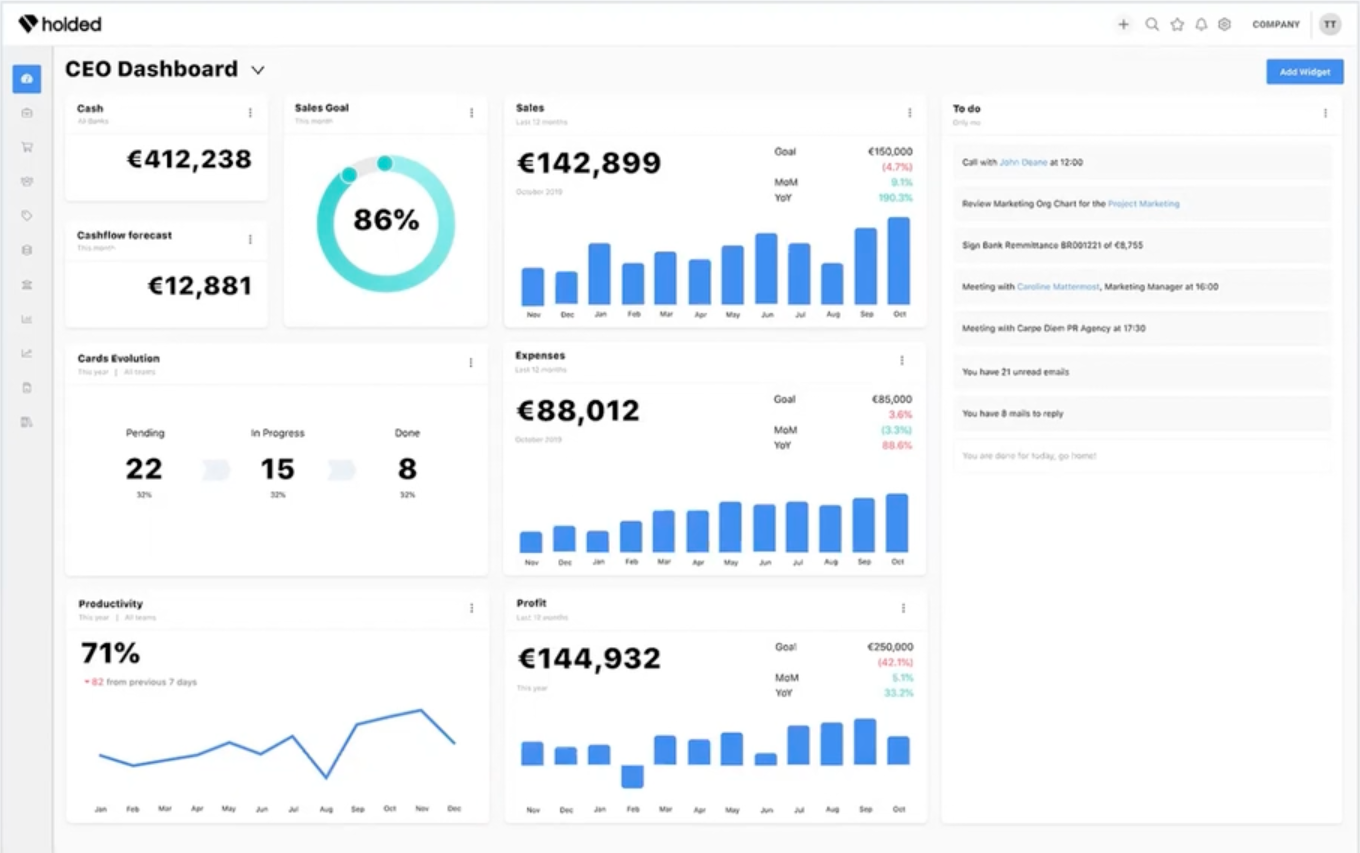Image resolution: width=1360 pixels, height=853 pixels.
Task: Click the analytics bar chart icon in the sidebar
Action: (26, 319)
